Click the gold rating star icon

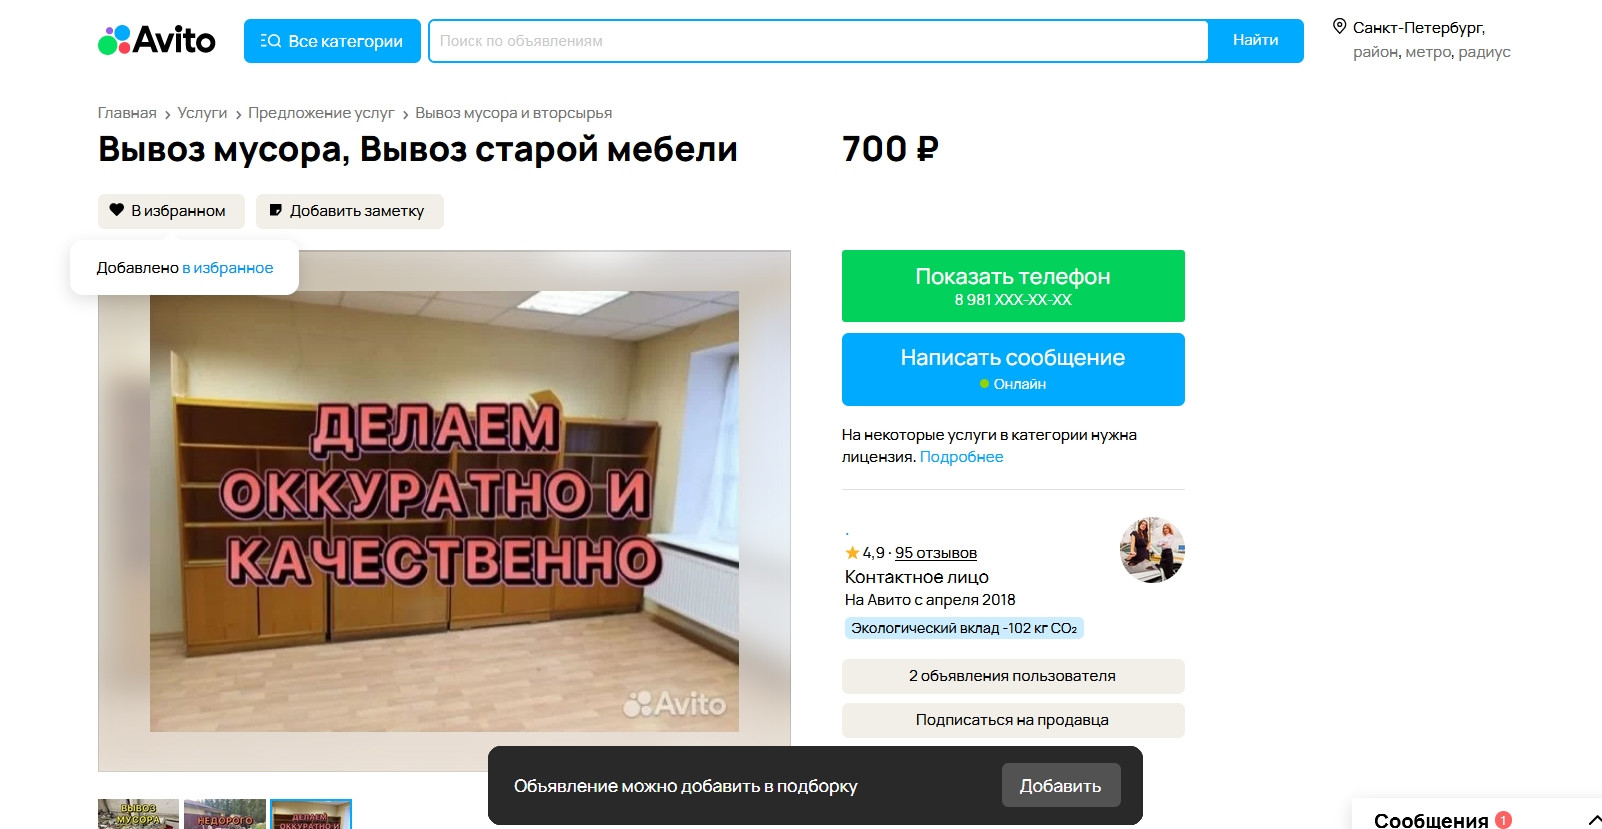[852, 552]
